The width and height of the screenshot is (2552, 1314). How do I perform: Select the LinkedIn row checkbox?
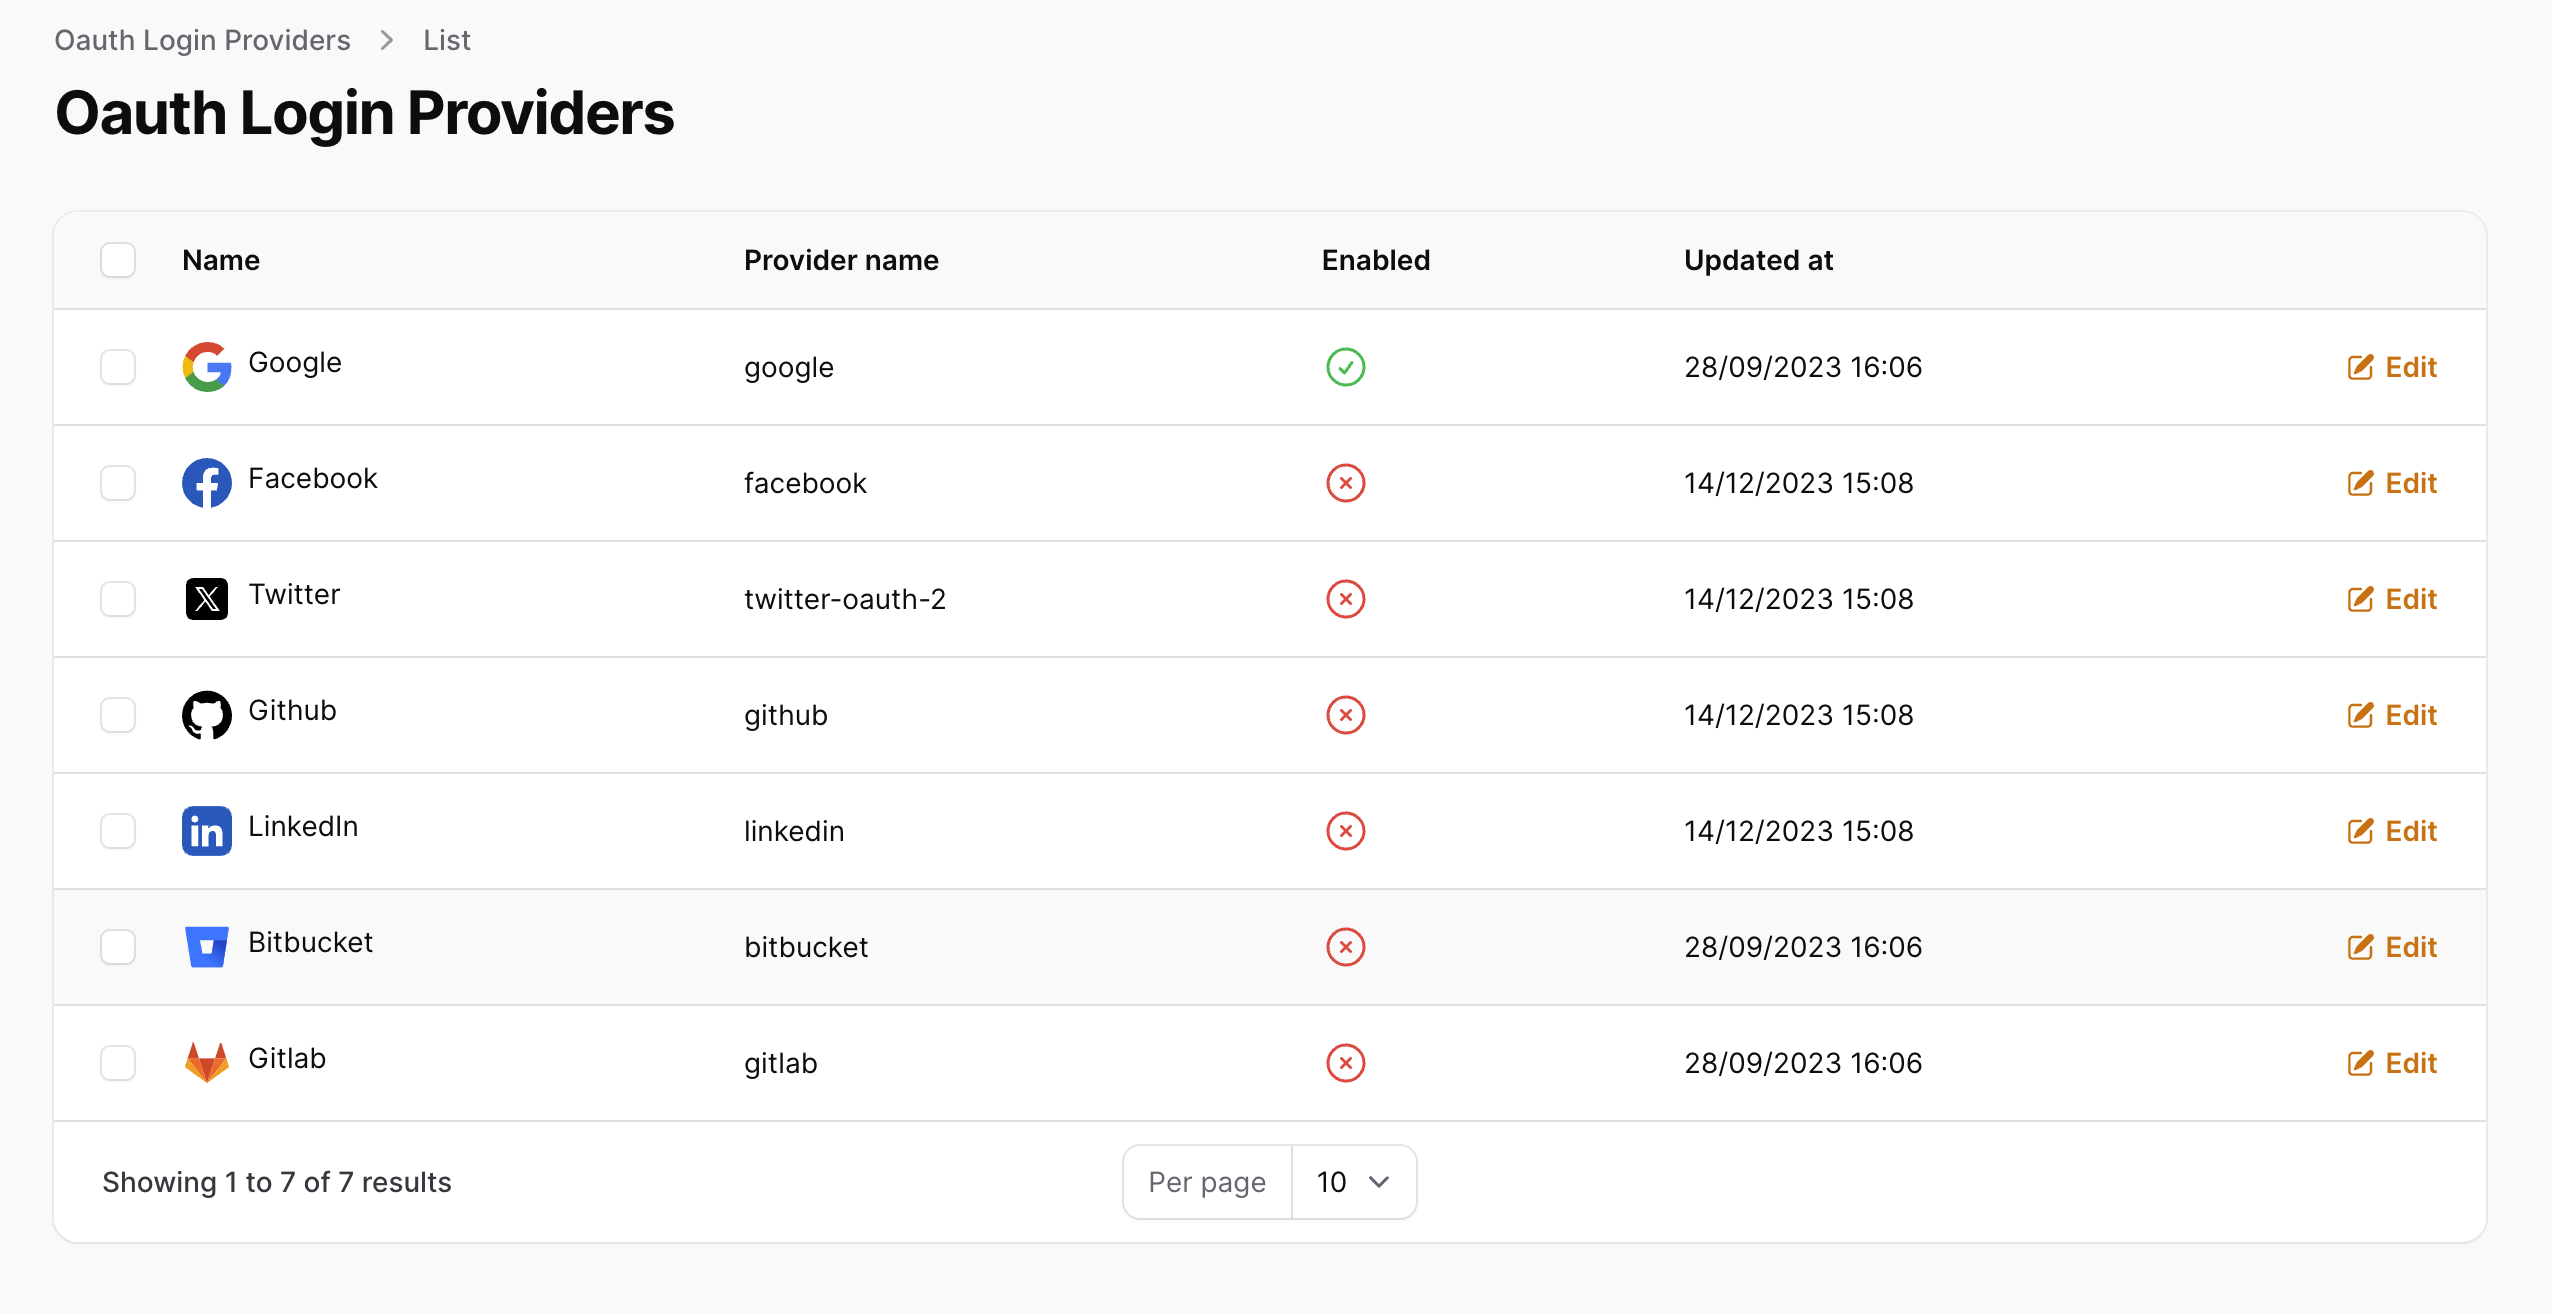coord(118,831)
